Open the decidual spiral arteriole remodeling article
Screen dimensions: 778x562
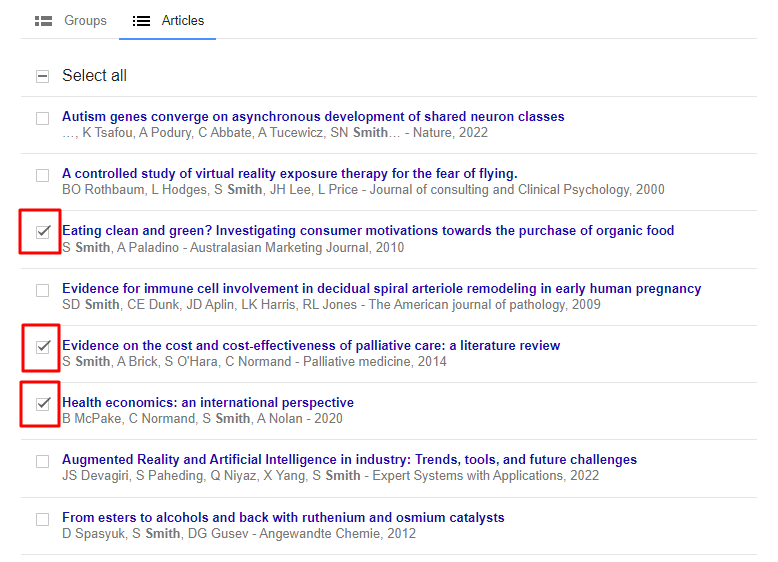tap(381, 288)
